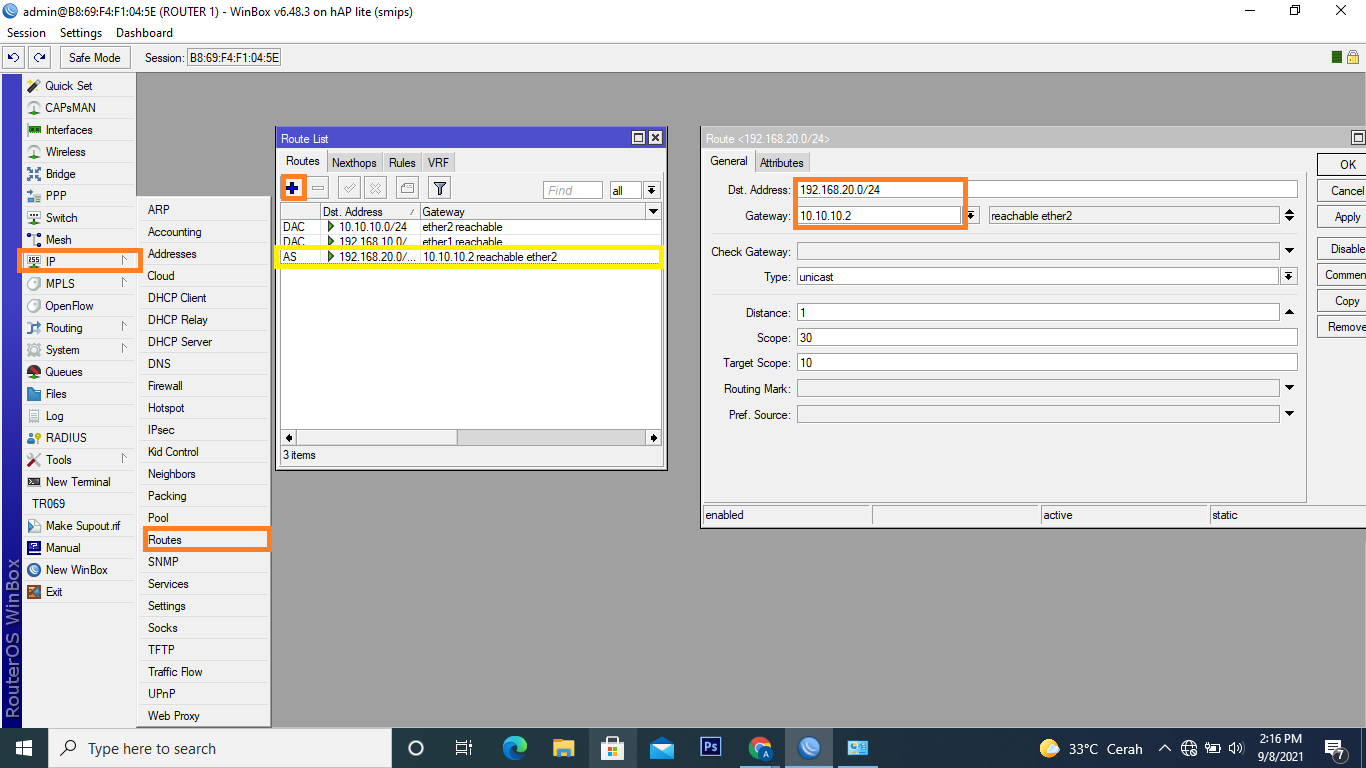The width and height of the screenshot is (1366, 768).
Task: Click the Target Scope input field
Action: [x=1047, y=363]
